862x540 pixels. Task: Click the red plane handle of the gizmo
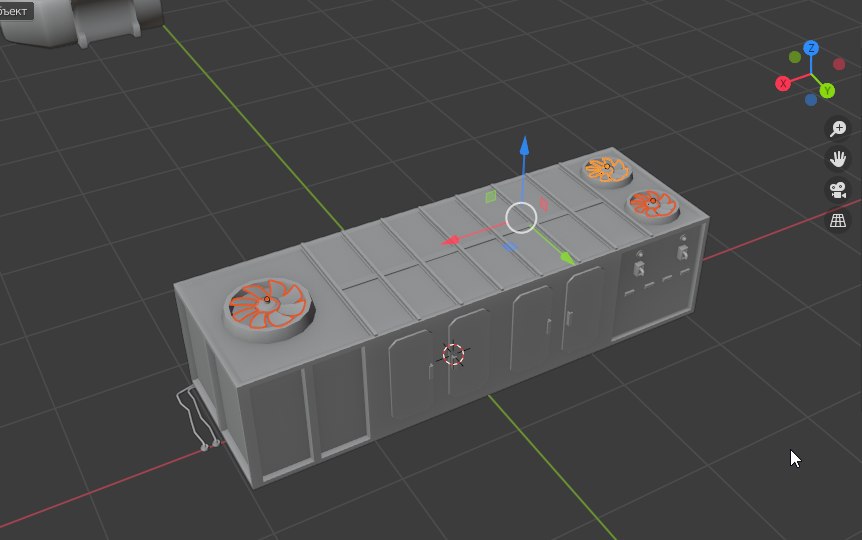pos(544,205)
